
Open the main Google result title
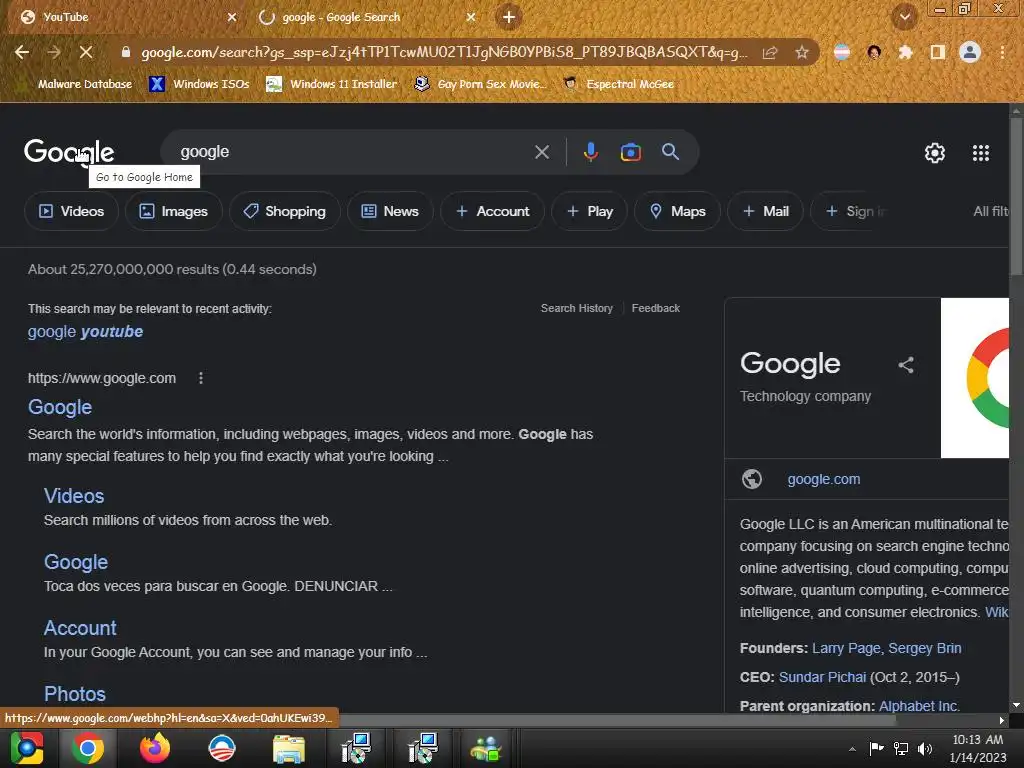pyautogui.click(x=60, y=407)
